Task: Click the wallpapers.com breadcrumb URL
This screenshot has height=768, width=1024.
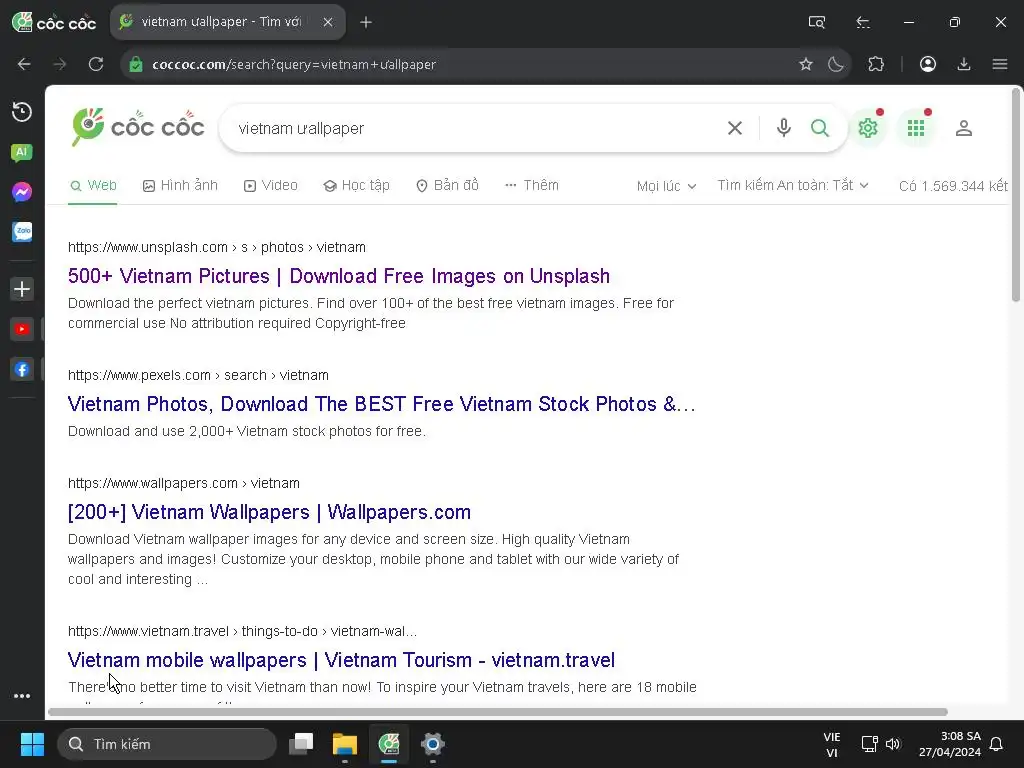Action: (184, 483)
